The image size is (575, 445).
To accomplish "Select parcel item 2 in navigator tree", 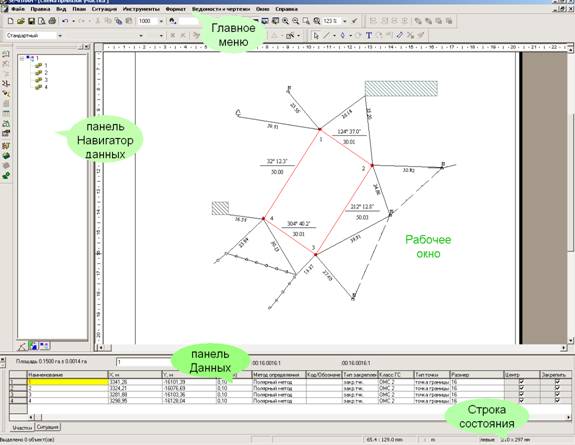I will tap(41, 73).
